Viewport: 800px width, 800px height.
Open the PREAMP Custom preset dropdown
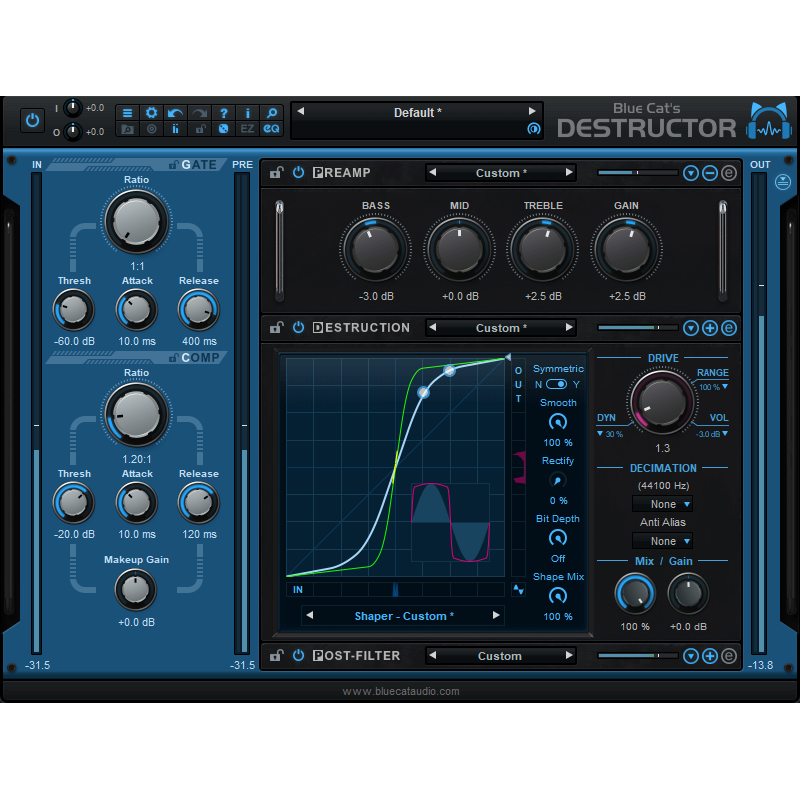[501, 172]
